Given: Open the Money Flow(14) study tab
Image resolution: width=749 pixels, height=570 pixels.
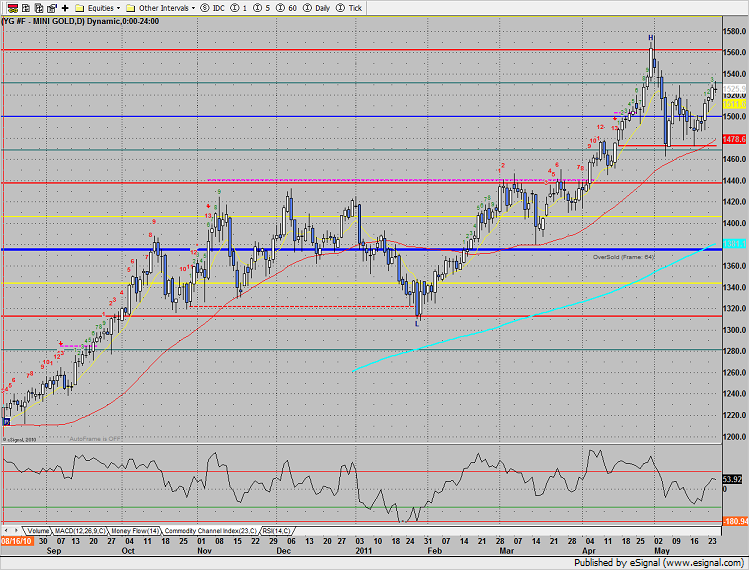Looking at the screenshot, I should [x=135, y=531].
